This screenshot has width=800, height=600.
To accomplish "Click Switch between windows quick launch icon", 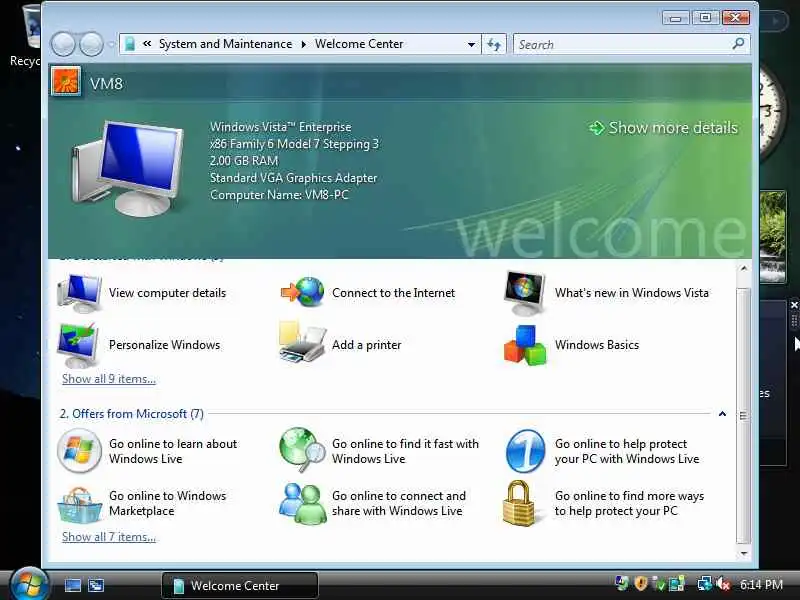I will pyautogui.click(x=96, y=585).
